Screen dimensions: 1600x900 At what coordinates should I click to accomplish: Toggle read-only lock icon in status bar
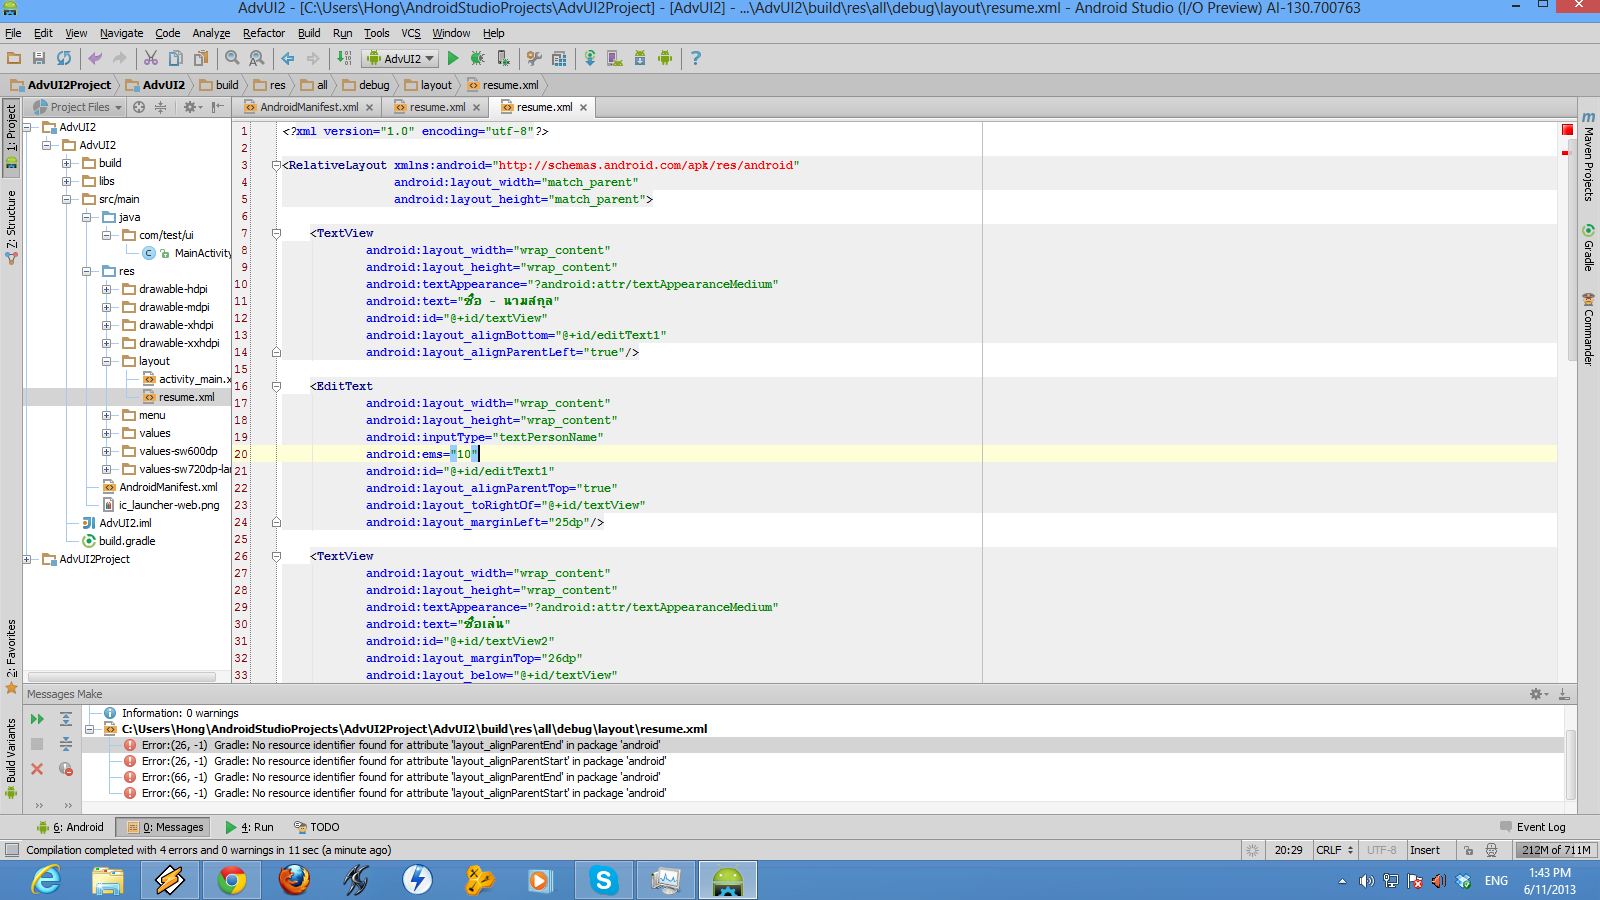(1468, 850)
